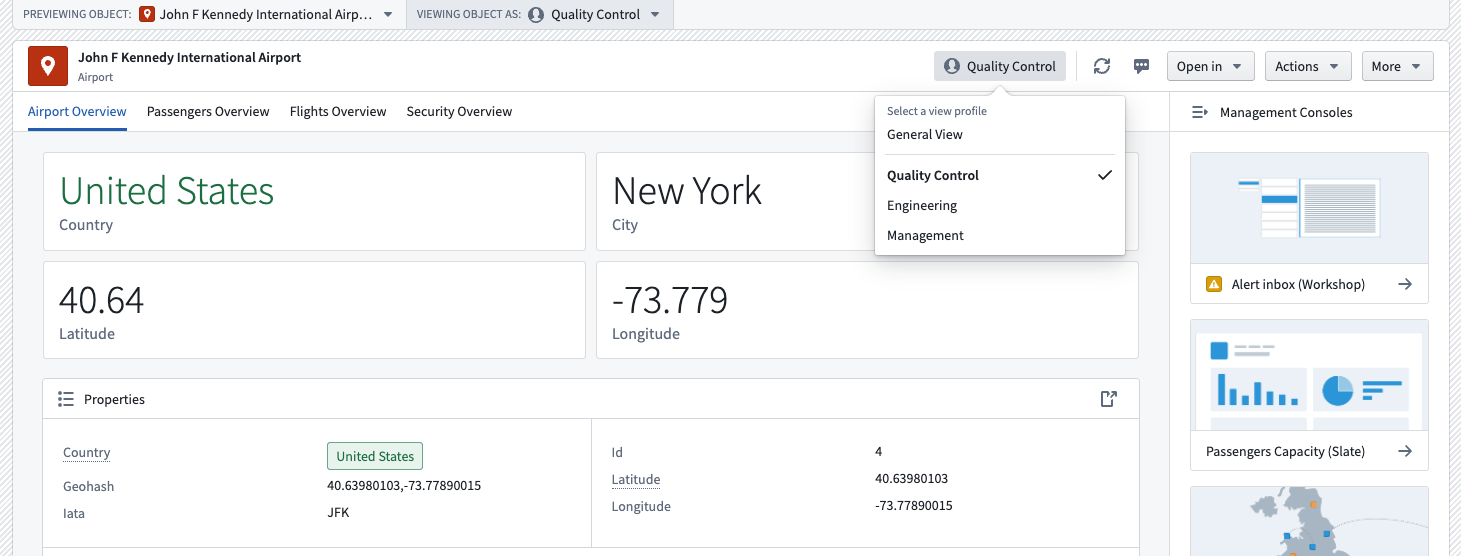
Task: Collapse the Management Consoles panel icon
Action: (x=1200, y=112)
